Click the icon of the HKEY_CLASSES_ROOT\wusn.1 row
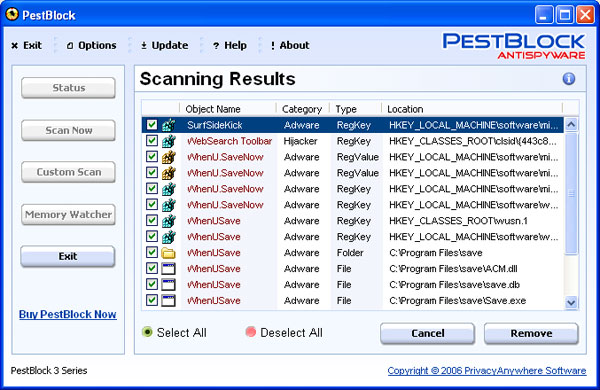The height and width of the screenshot is (390, 600). point(168,221)
